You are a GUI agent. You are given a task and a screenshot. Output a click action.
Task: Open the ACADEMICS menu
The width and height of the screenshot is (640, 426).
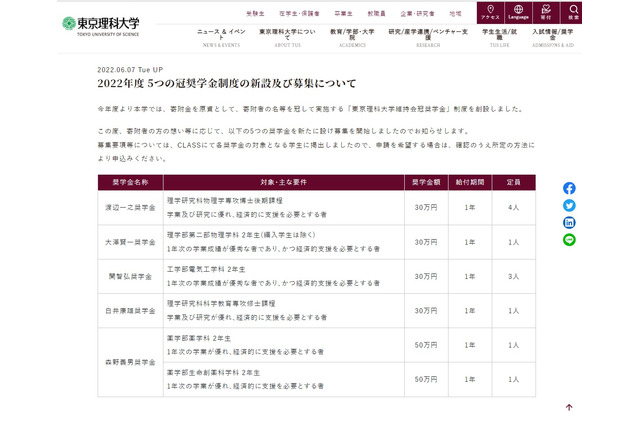(352, 38)
